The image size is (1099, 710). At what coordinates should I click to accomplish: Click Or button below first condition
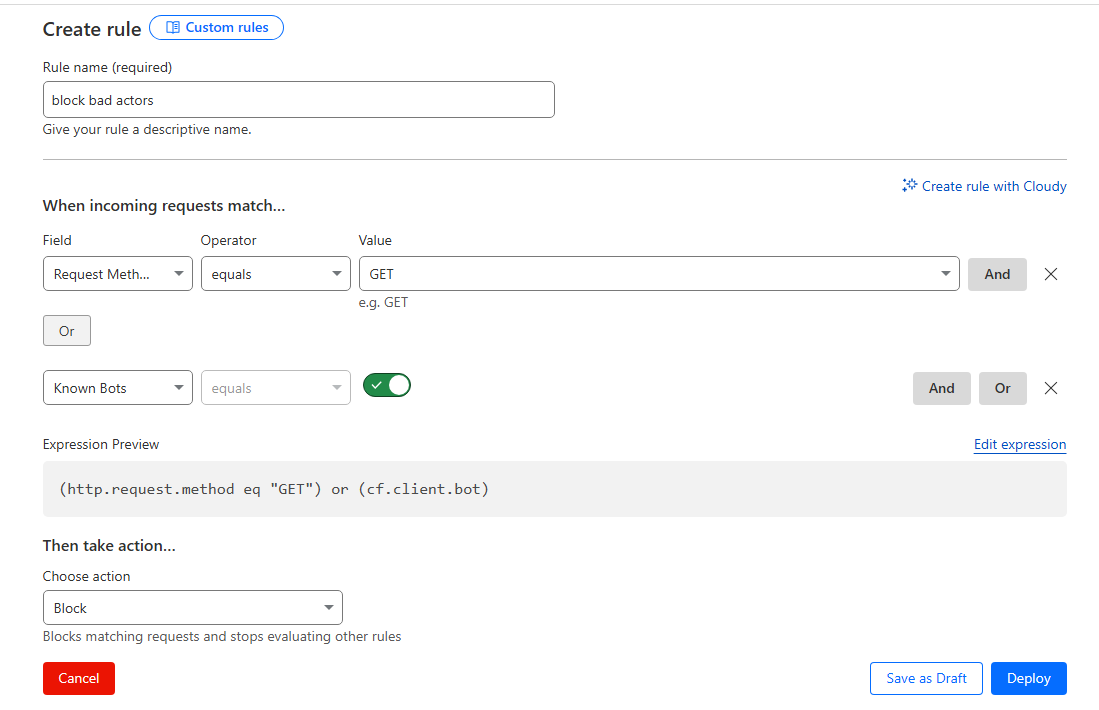[x=67, y=331]
